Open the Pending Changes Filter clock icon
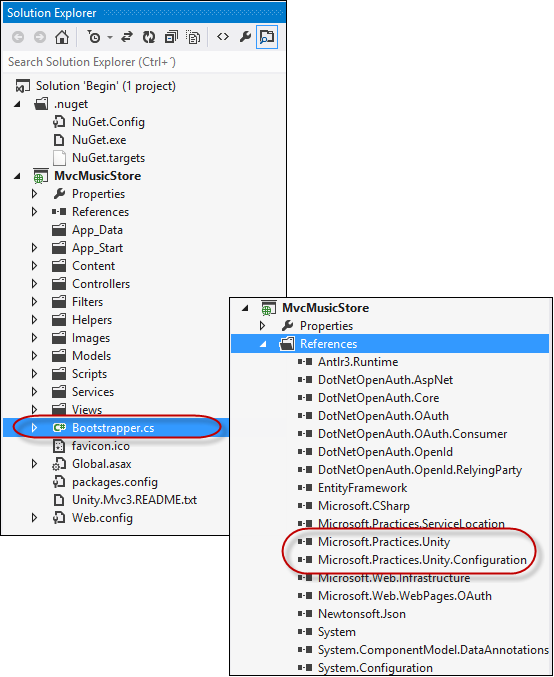This screenshot has width=554, height=677. pos(94,38)
